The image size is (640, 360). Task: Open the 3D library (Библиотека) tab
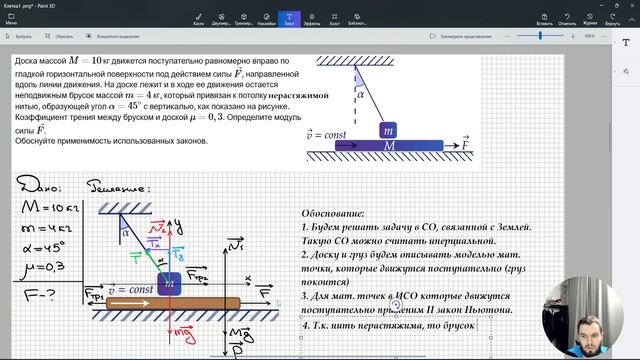click(x=357, y=19)
